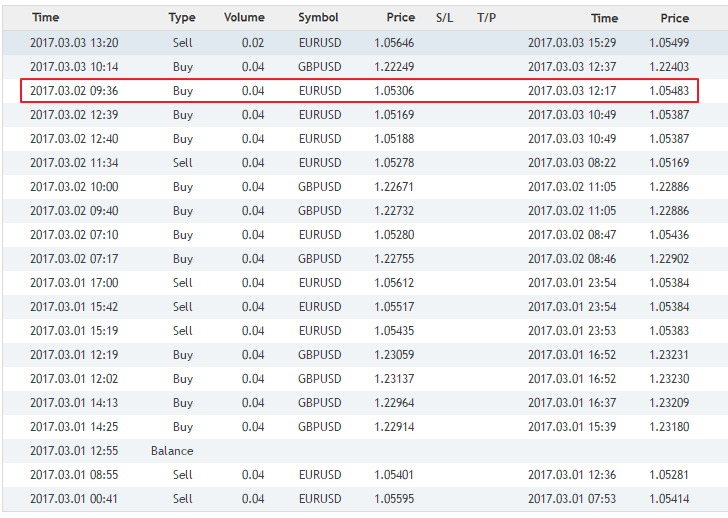Select open time 2017.03.02 12:40
This screenshot has width=728, height=518.
click(x=74, y=139)
